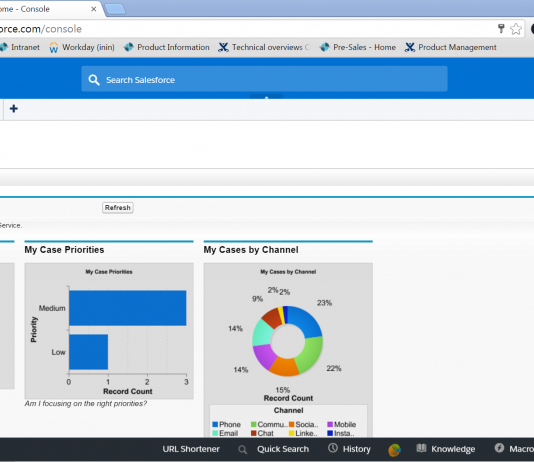
Task: Click the Macros footer icon
Action: 499,448
